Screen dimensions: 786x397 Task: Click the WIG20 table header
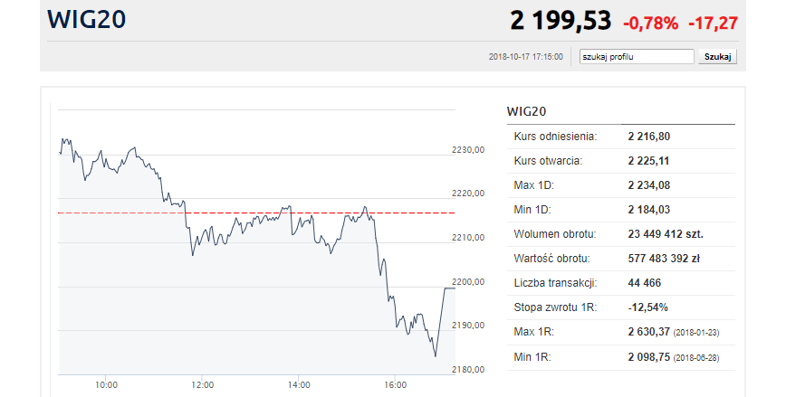point(526,111)
